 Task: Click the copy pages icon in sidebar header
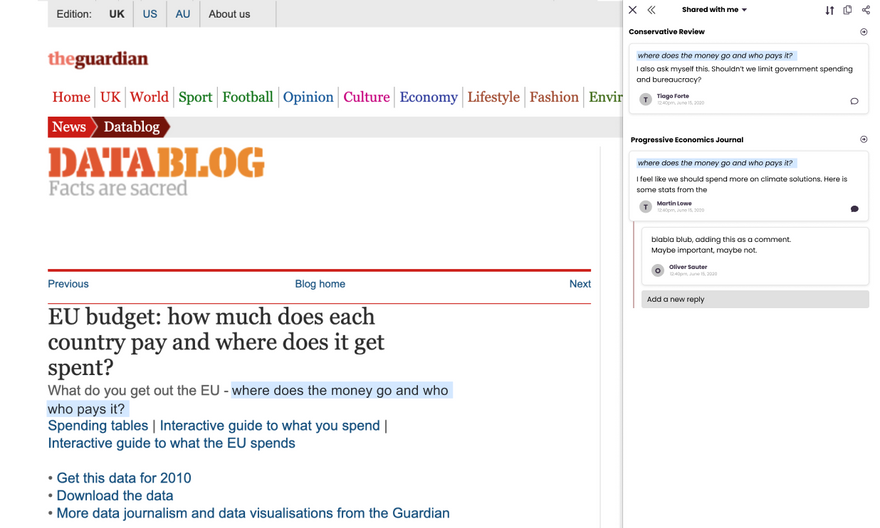[847, 10]
